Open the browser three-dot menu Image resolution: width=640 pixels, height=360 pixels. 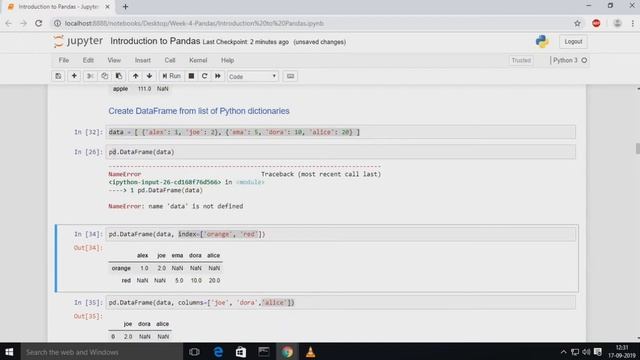633,23
